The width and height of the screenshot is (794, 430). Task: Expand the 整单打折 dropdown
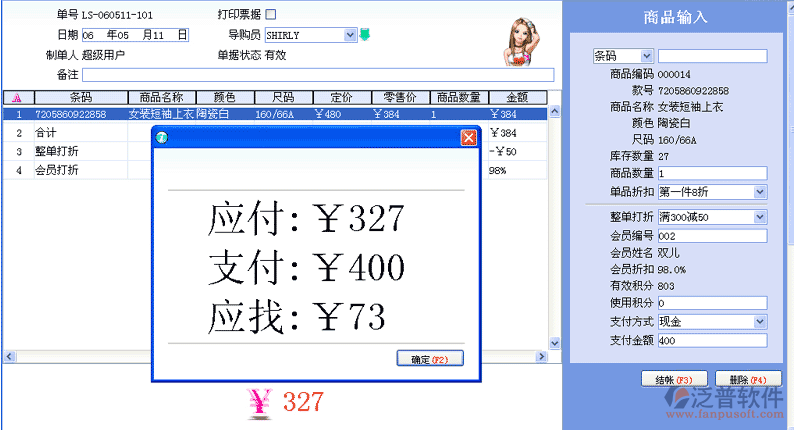point(760,217)
